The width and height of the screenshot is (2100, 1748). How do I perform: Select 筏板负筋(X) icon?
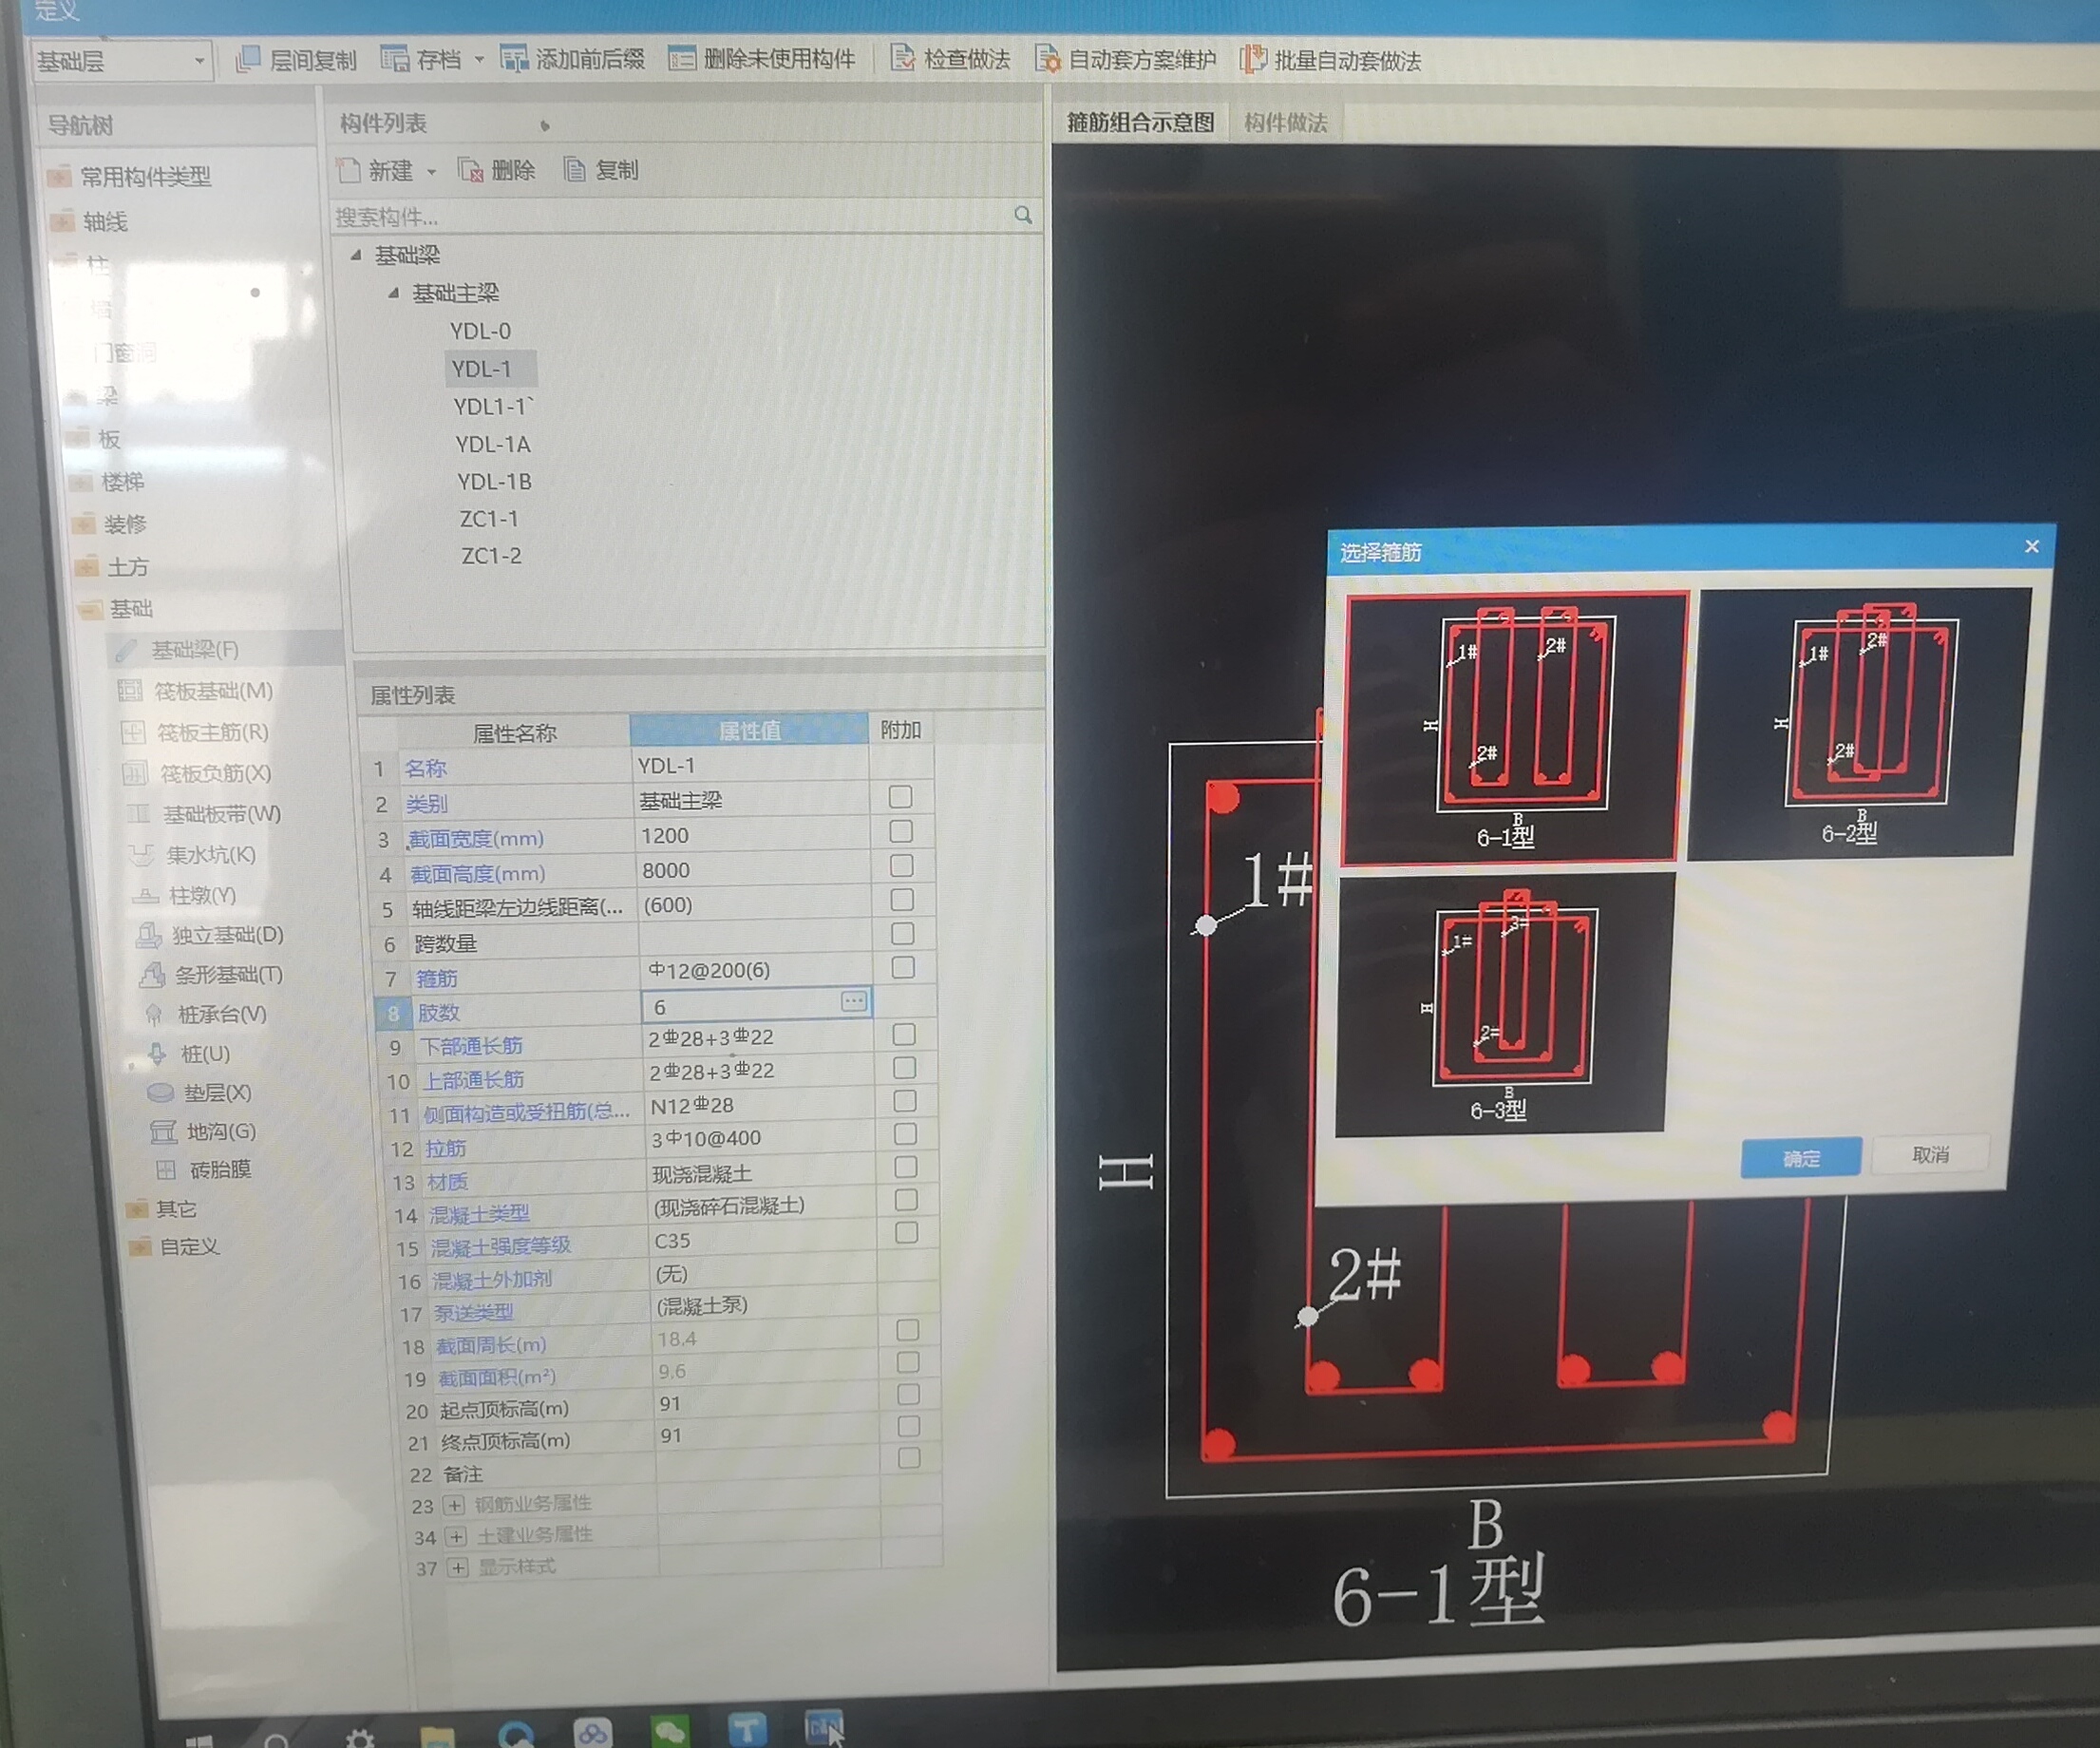point(135,773)
